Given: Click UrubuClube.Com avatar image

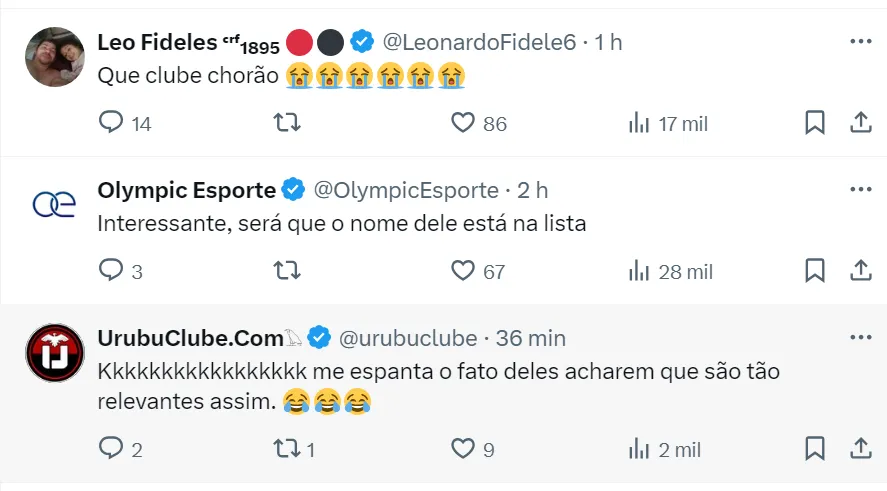Looking at the screenshot, I should point(54,352).
